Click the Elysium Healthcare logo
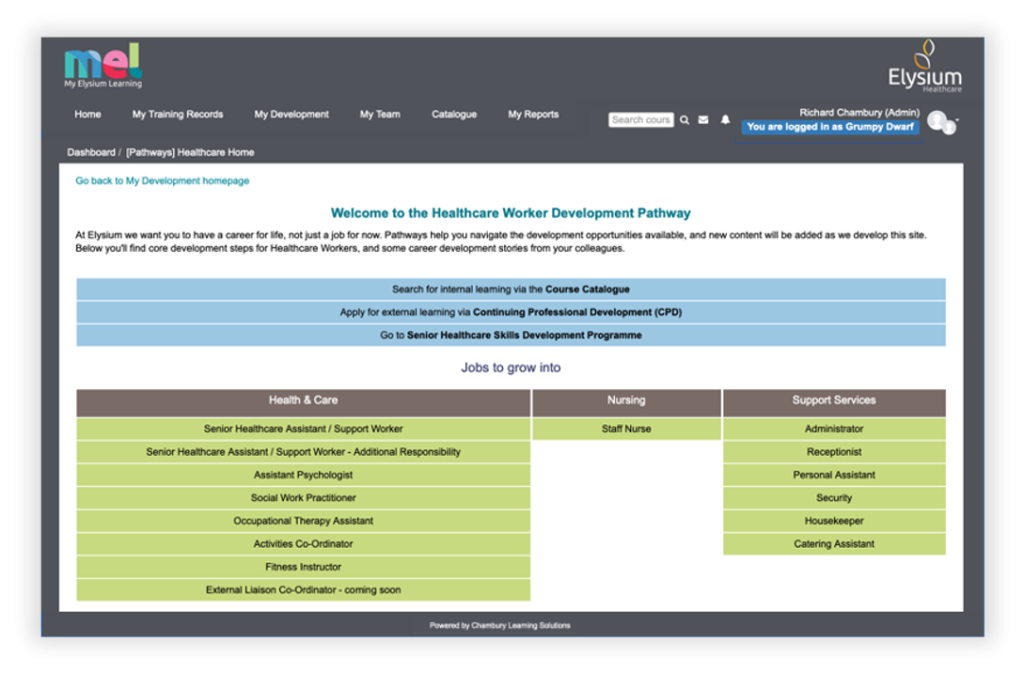 [924, 68]
